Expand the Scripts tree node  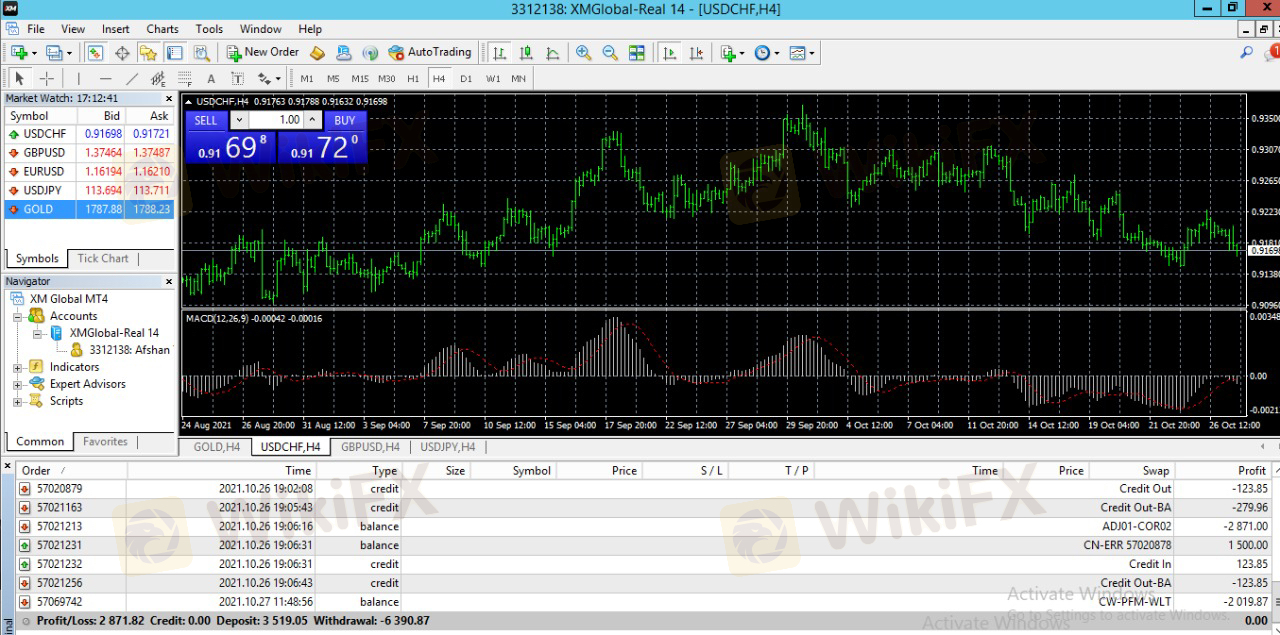18,401
